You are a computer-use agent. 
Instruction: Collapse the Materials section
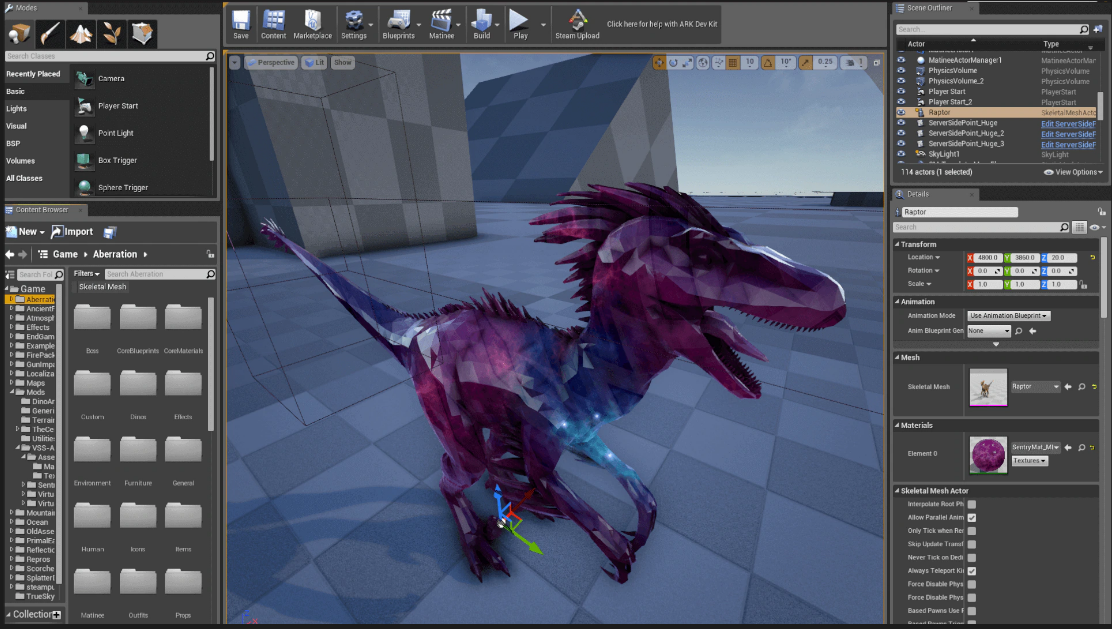click(x=897, y=425)
